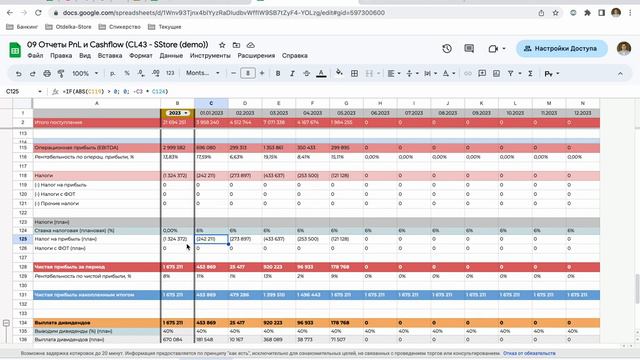Redo the last action in toolbar
640x360 pixels.
pos(33,73)
